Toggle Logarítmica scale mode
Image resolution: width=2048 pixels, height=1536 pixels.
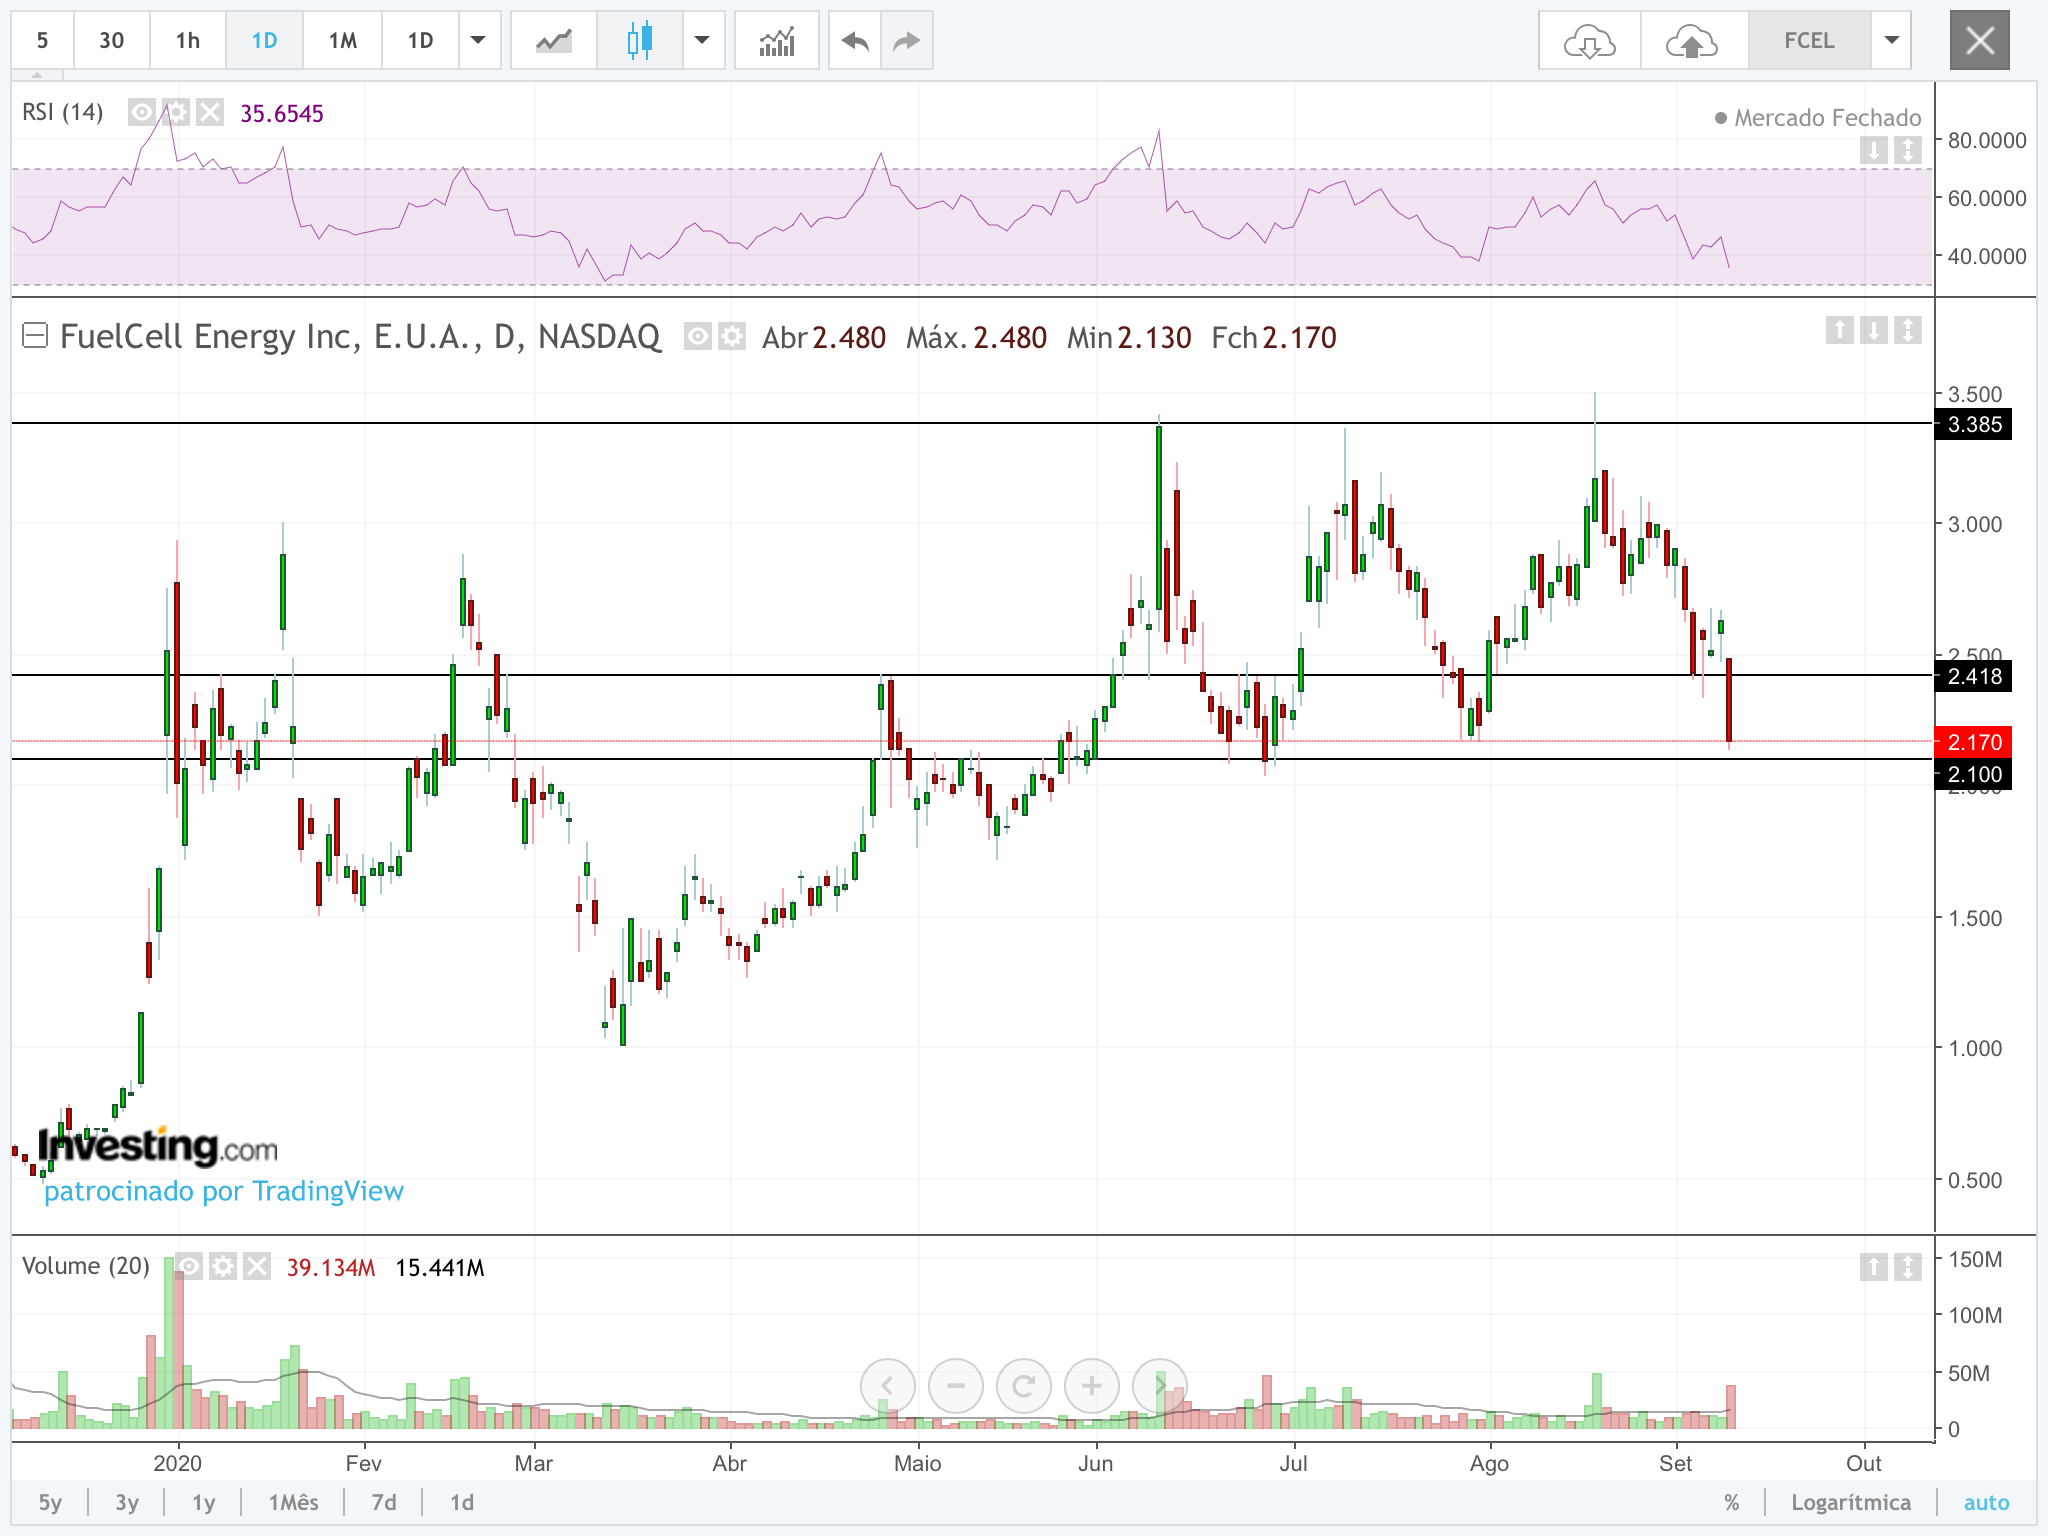pyautogui.click(x=1850, y=1502)
